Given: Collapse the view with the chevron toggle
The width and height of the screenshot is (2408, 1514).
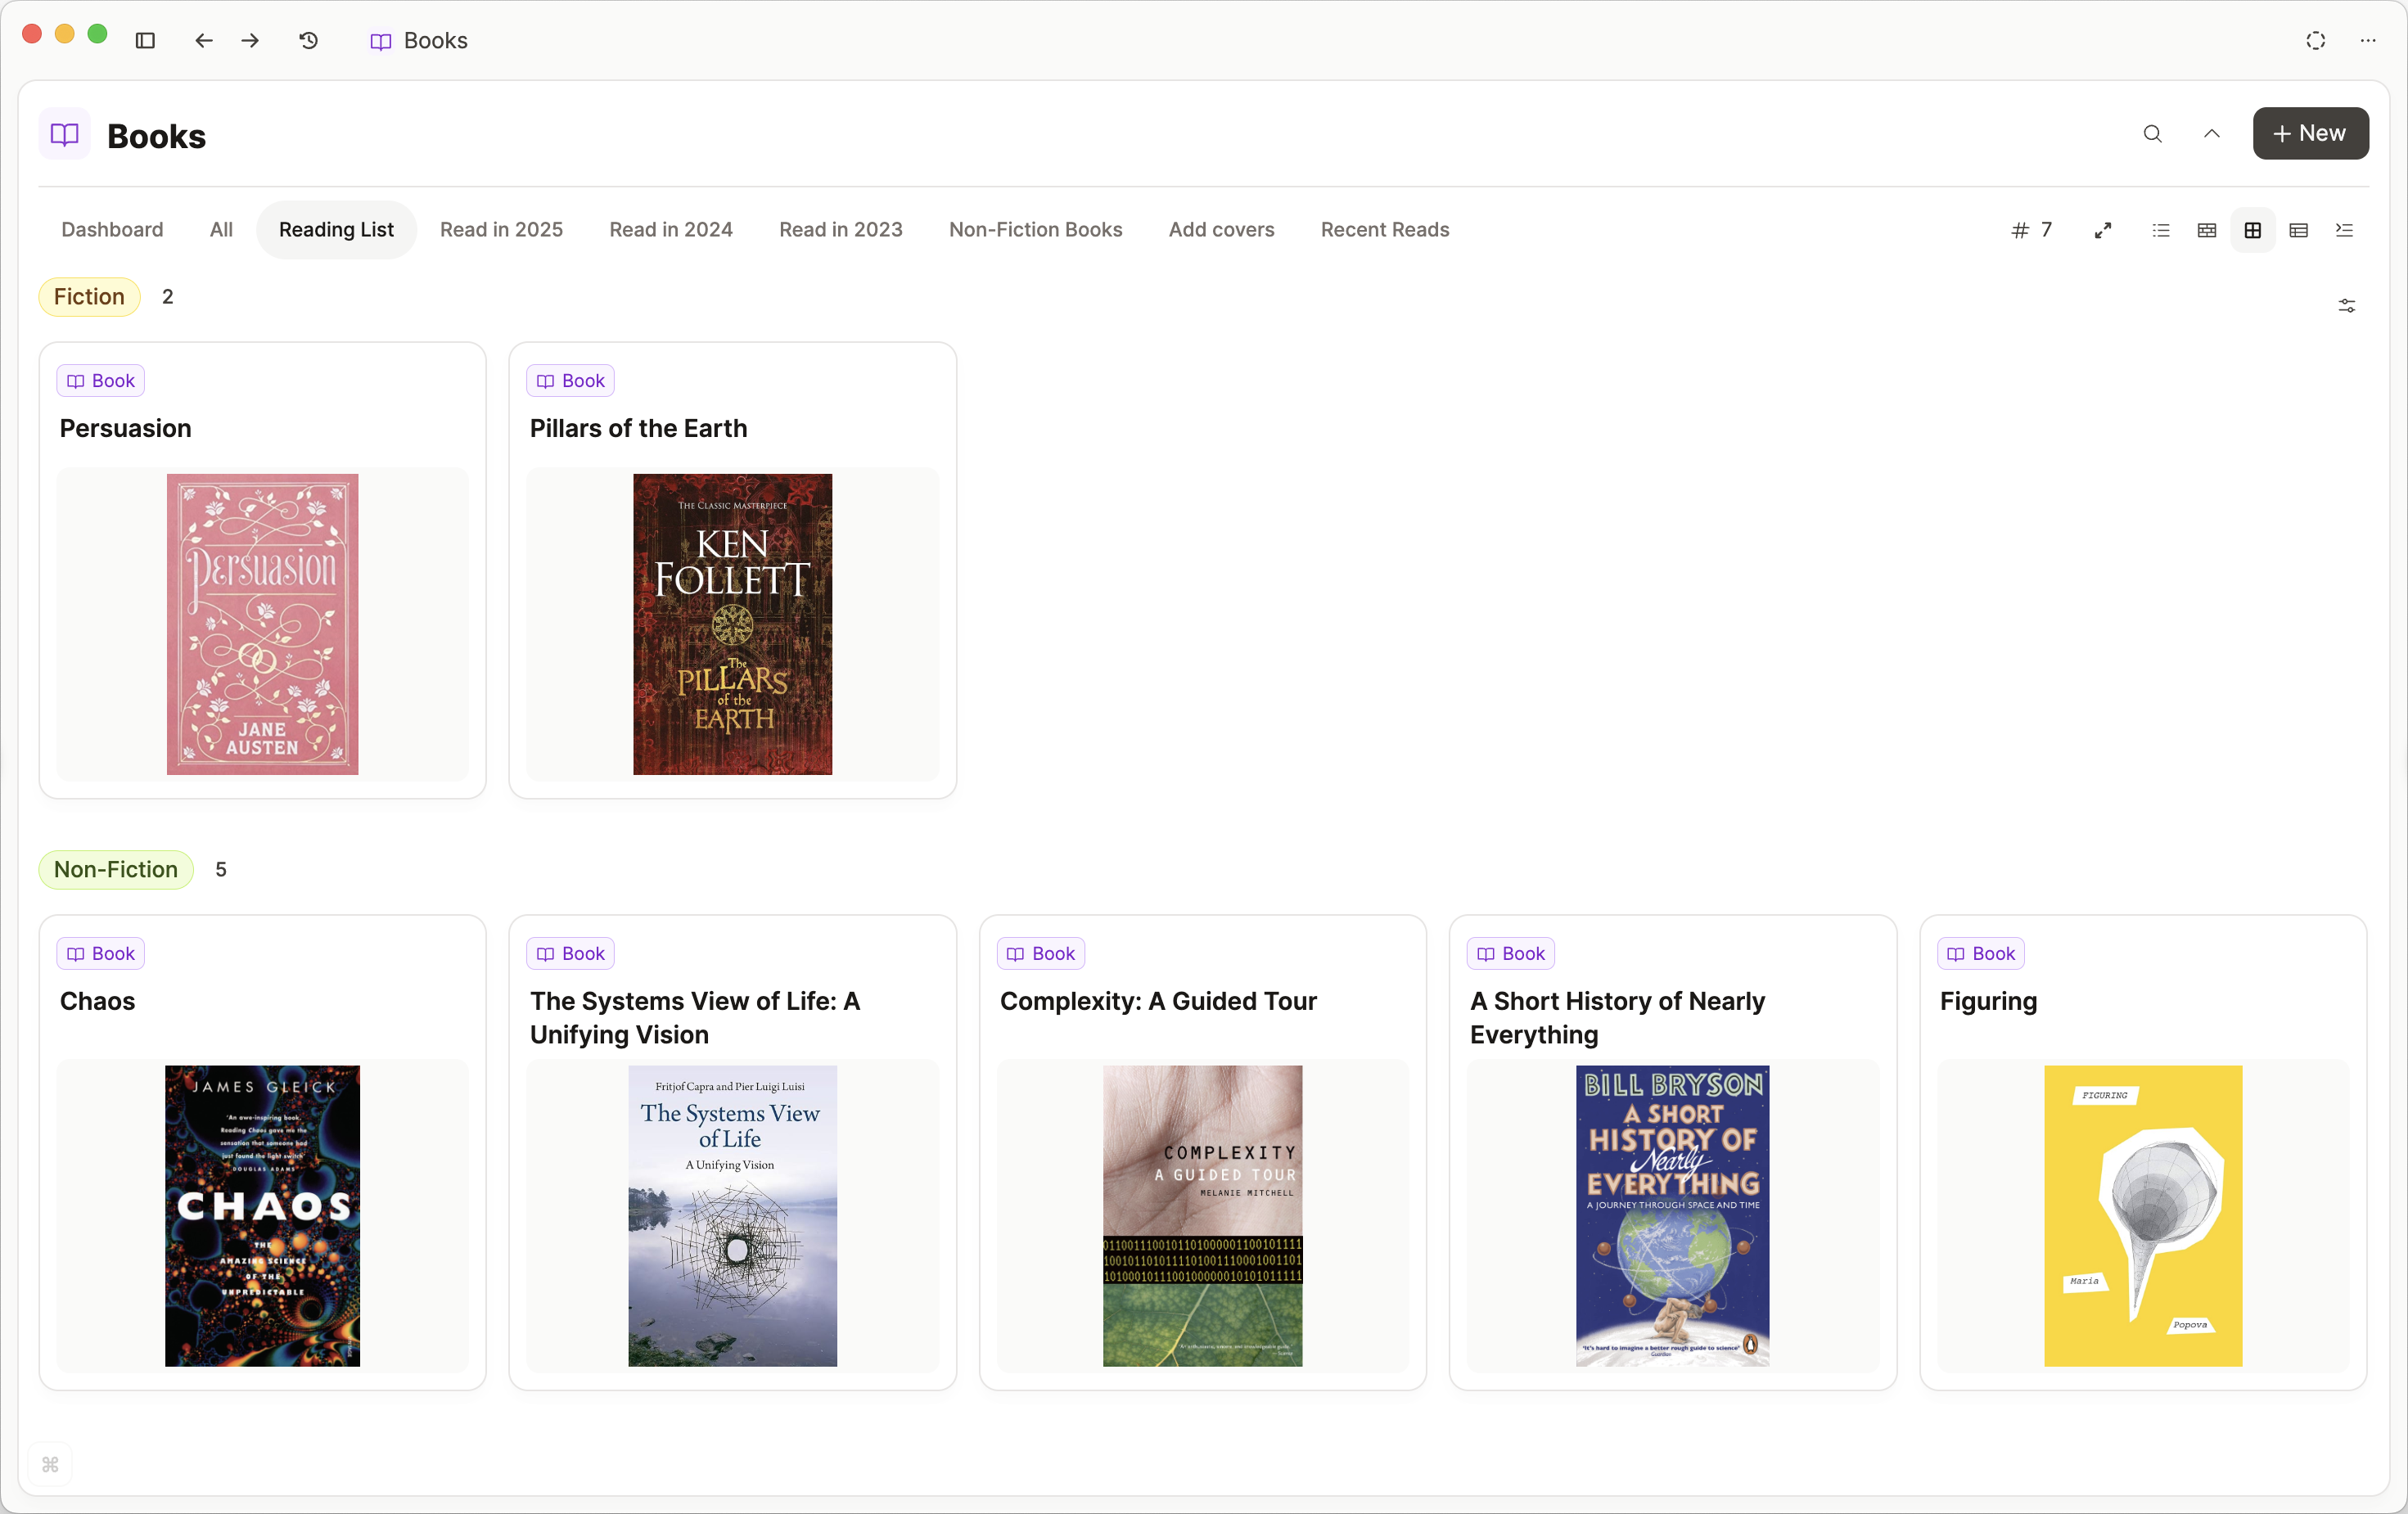Looking at the screenshot, I should click(2211, 133).
